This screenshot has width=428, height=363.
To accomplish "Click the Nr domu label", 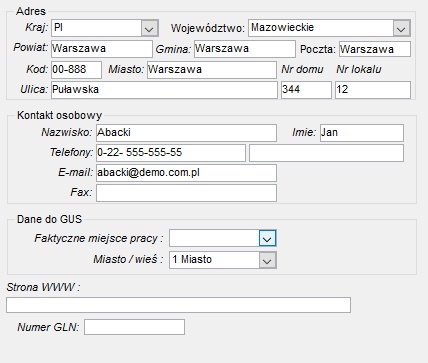I will tap(302, 69).
